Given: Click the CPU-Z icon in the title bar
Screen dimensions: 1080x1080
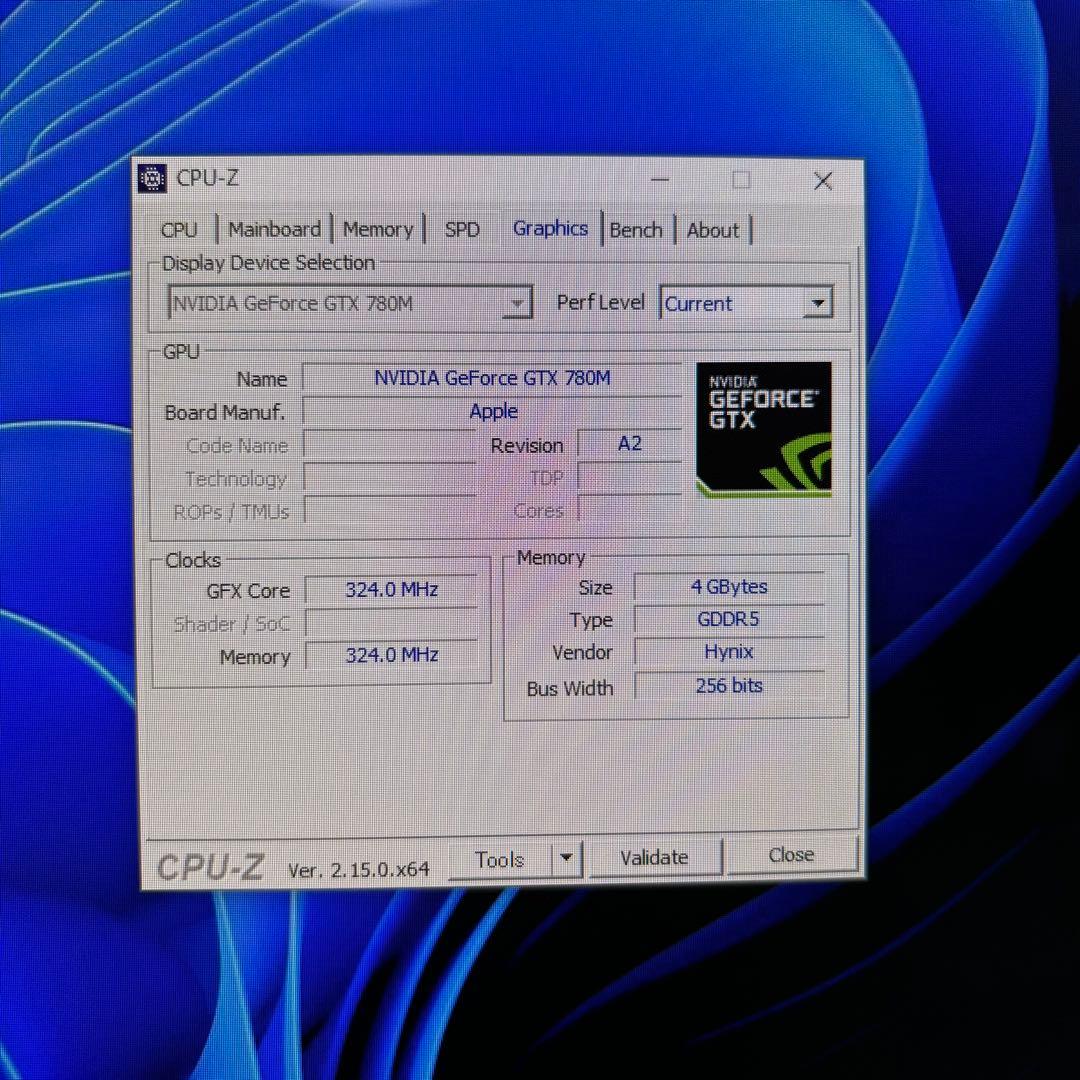Looking at the screenshot, I should pos(153,178).
